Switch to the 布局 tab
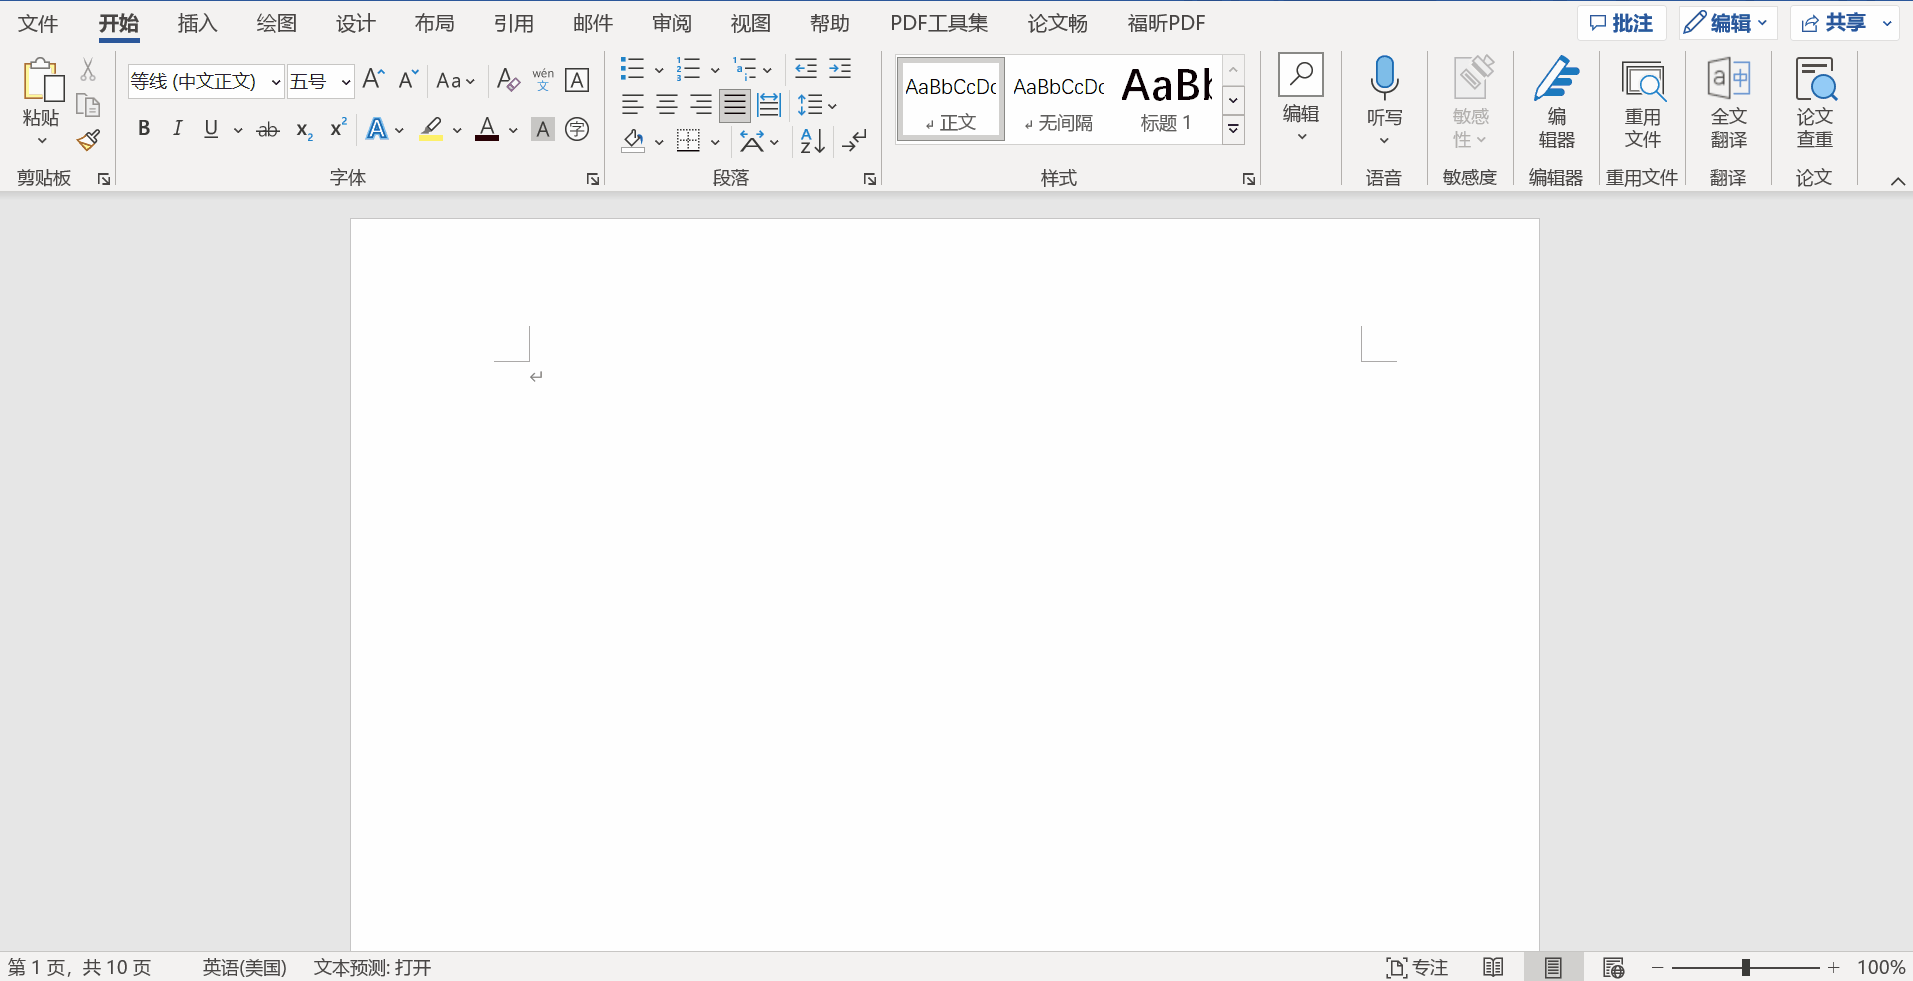 pos(434,23)
